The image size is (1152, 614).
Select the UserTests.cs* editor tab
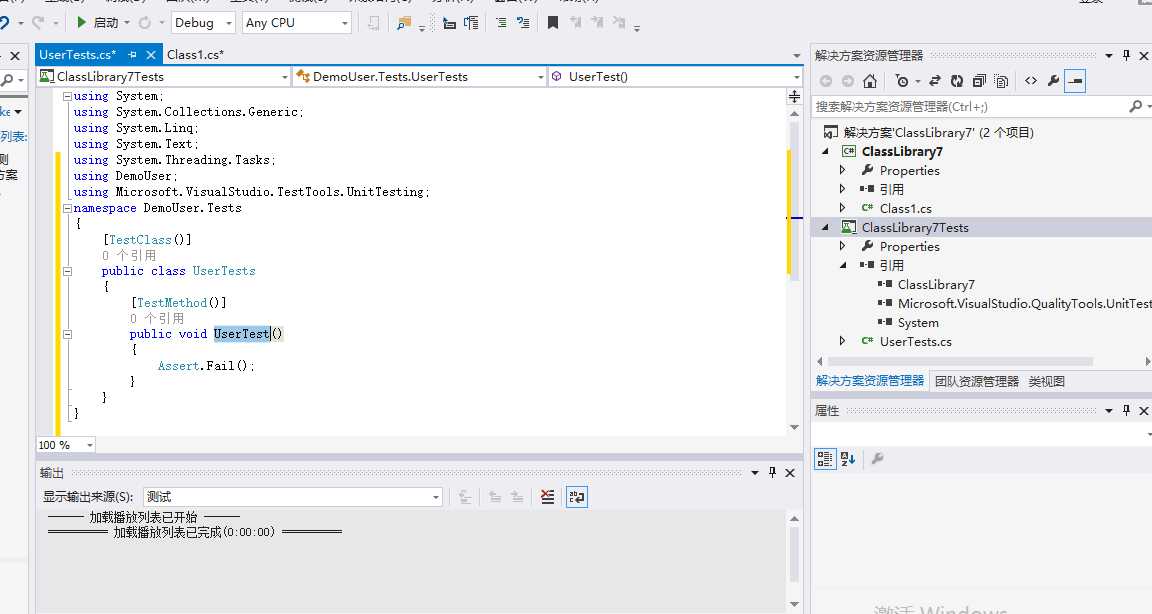click(x=78, y=55)
